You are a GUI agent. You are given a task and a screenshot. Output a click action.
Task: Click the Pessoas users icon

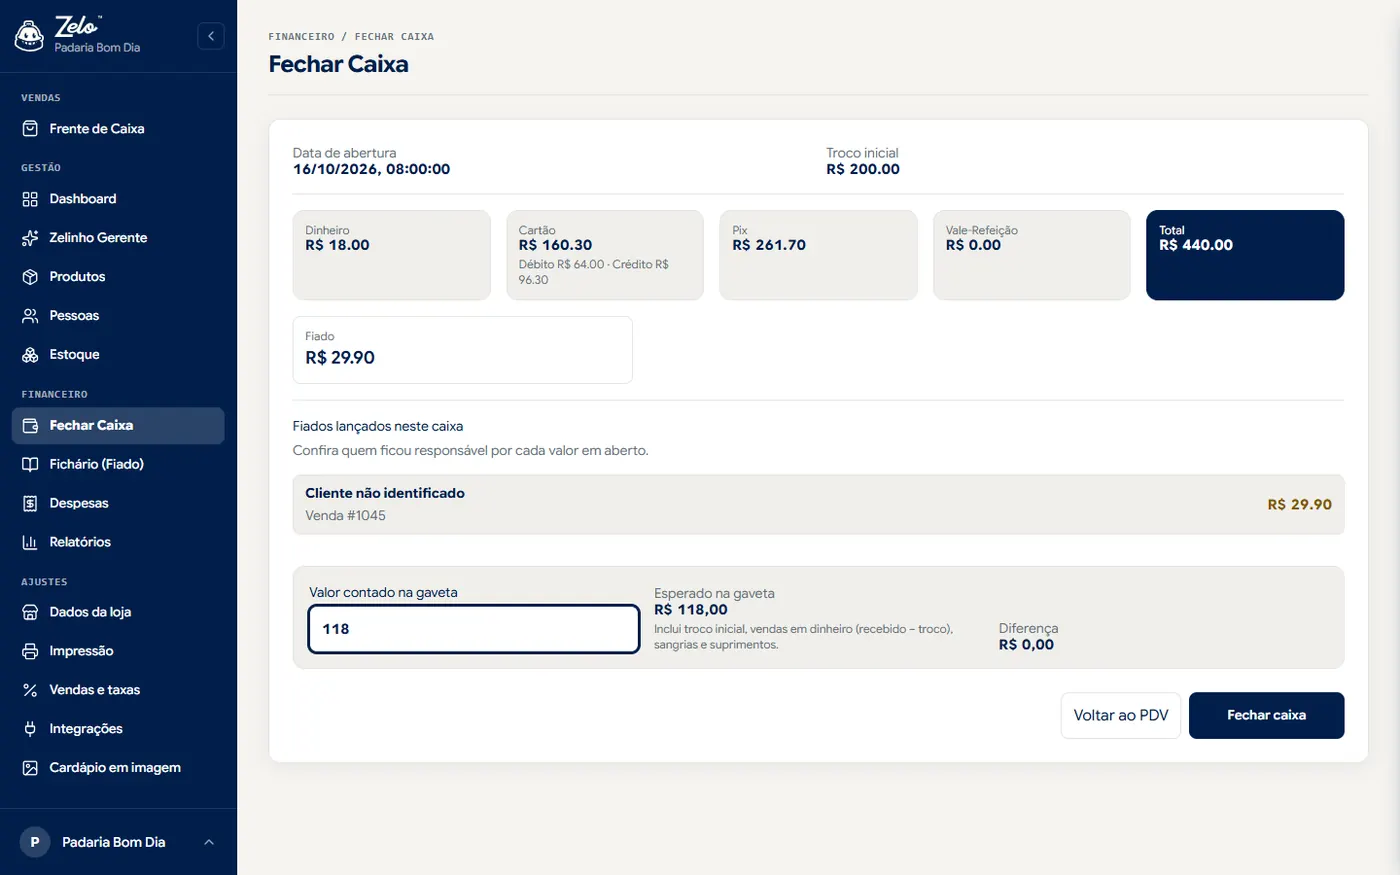(x=30, y=316)
